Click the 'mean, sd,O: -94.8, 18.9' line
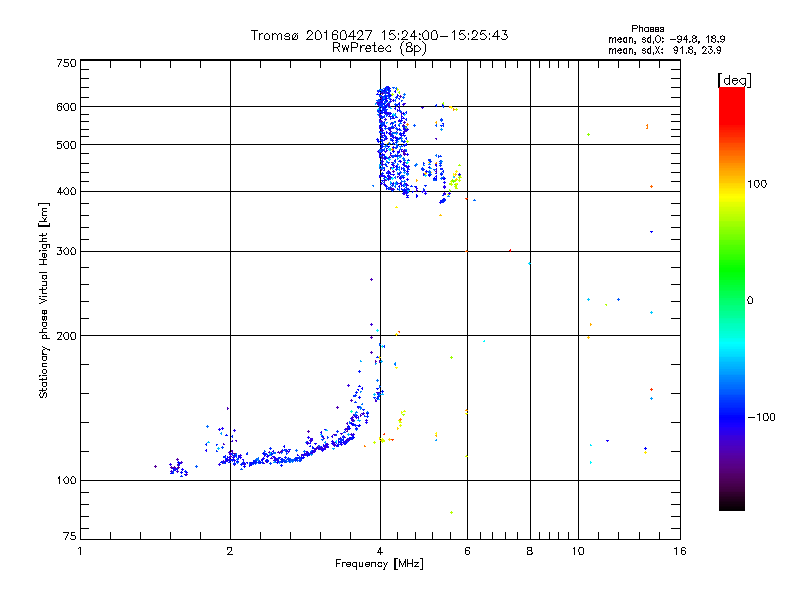Viewport: 800px width, 600px height. click(x=666, y=39)
